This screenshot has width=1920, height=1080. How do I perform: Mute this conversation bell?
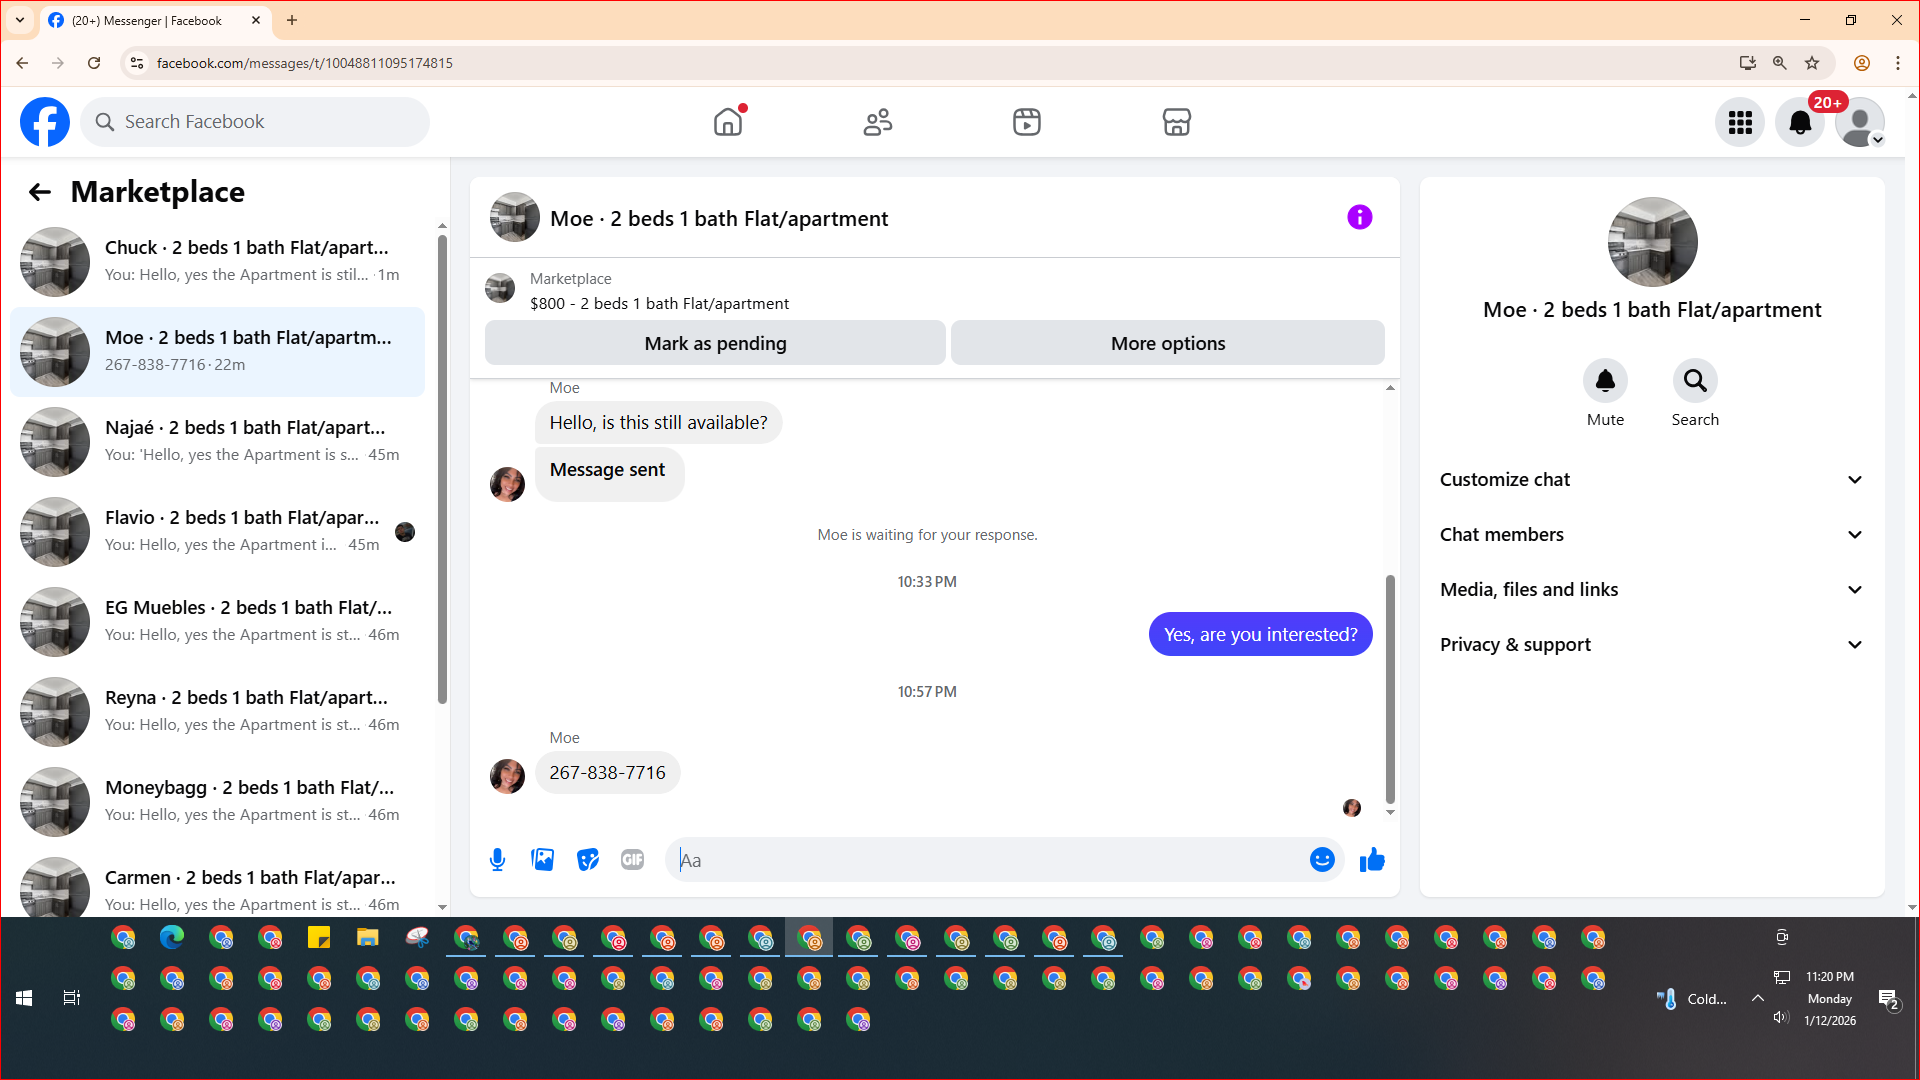(x=1604, y=381)
